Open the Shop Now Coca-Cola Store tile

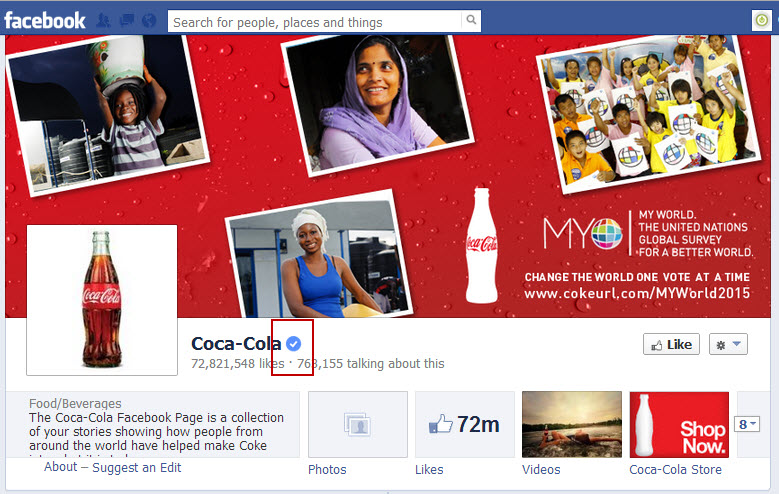click(x=679, y=424)
